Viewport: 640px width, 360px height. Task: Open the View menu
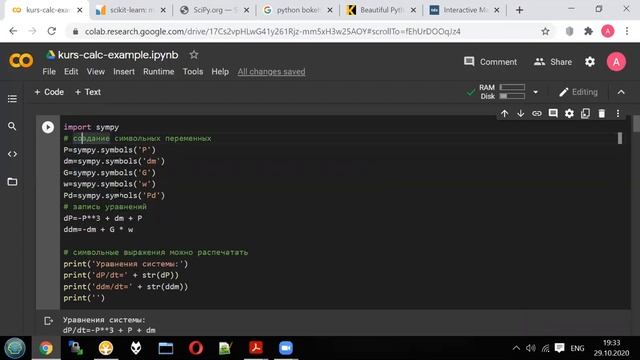click(96, 72)
